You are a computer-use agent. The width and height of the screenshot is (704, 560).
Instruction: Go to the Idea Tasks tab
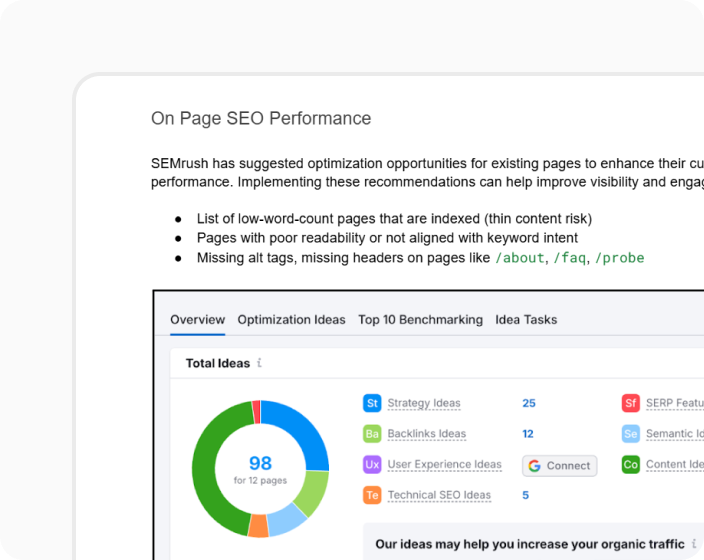(x=526, y=320)
